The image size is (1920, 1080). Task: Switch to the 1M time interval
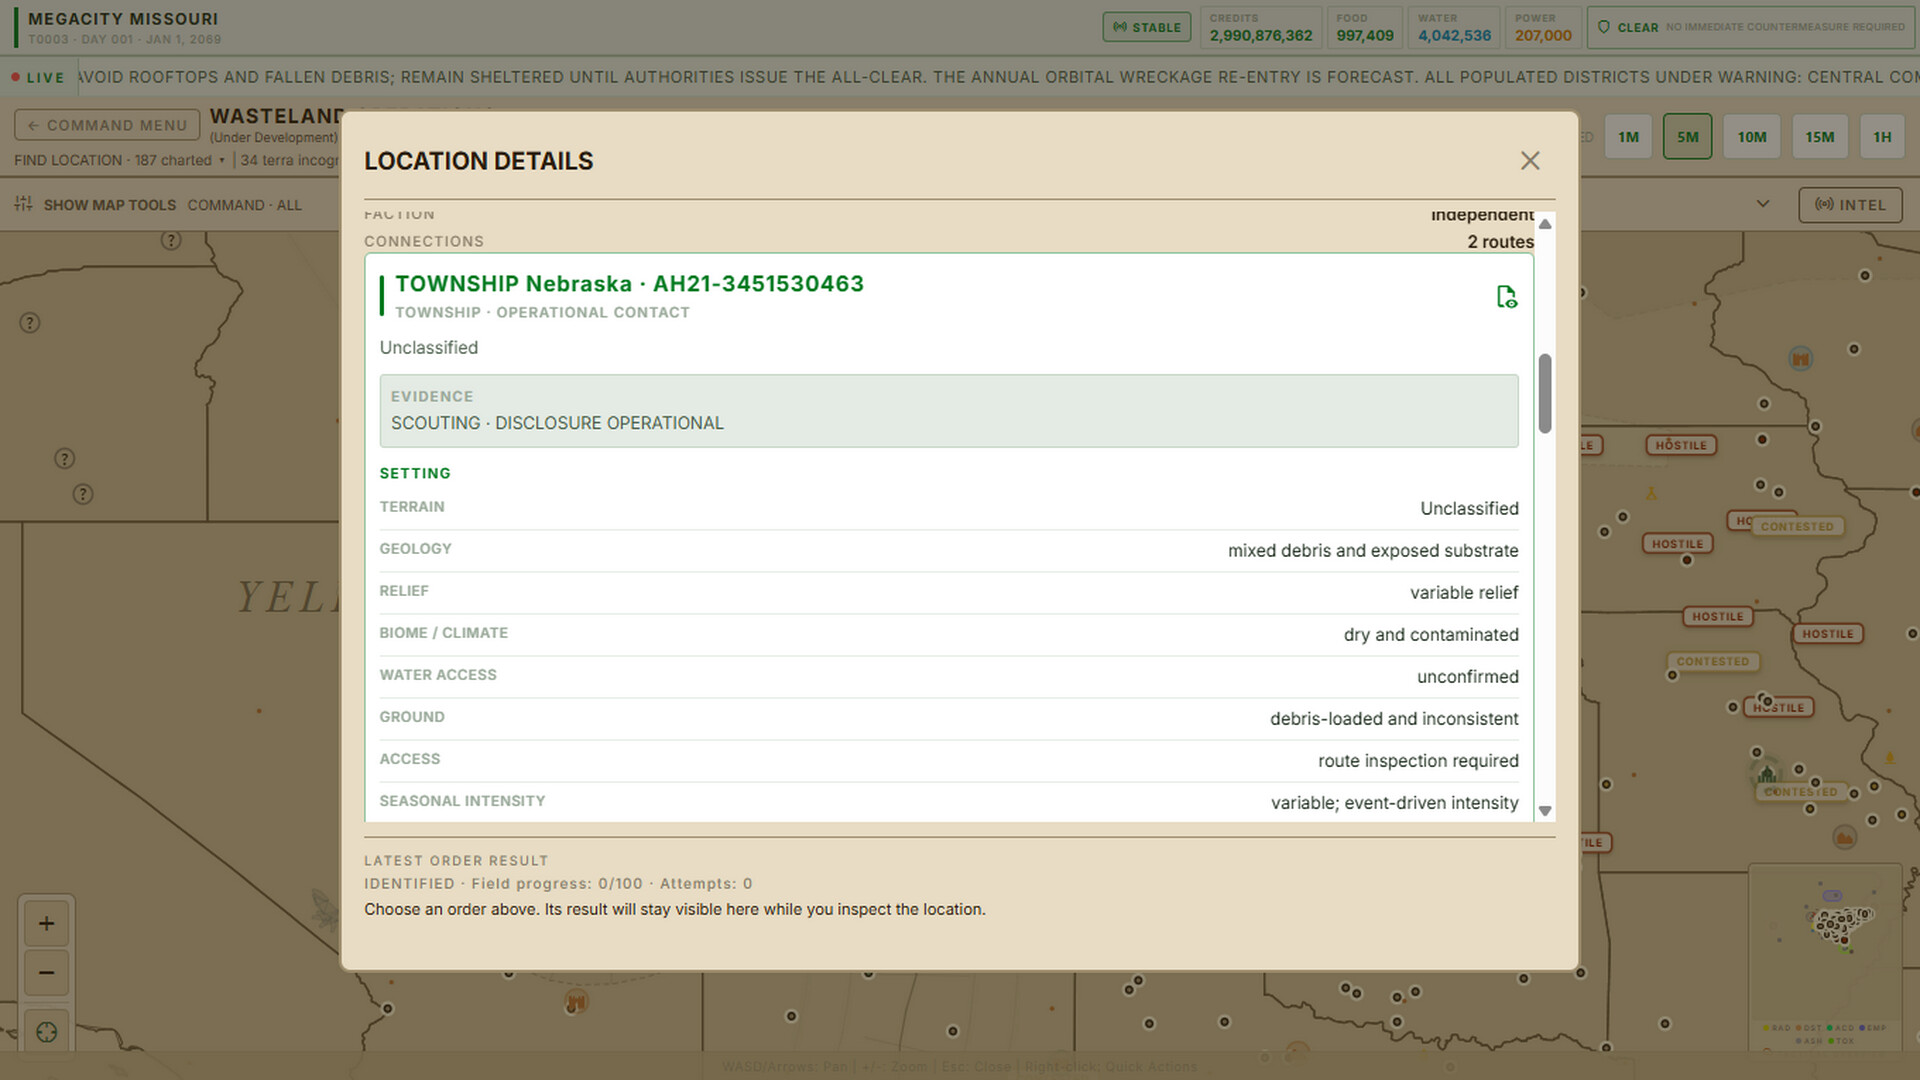pyautogui.click(x=1628, y=137)
